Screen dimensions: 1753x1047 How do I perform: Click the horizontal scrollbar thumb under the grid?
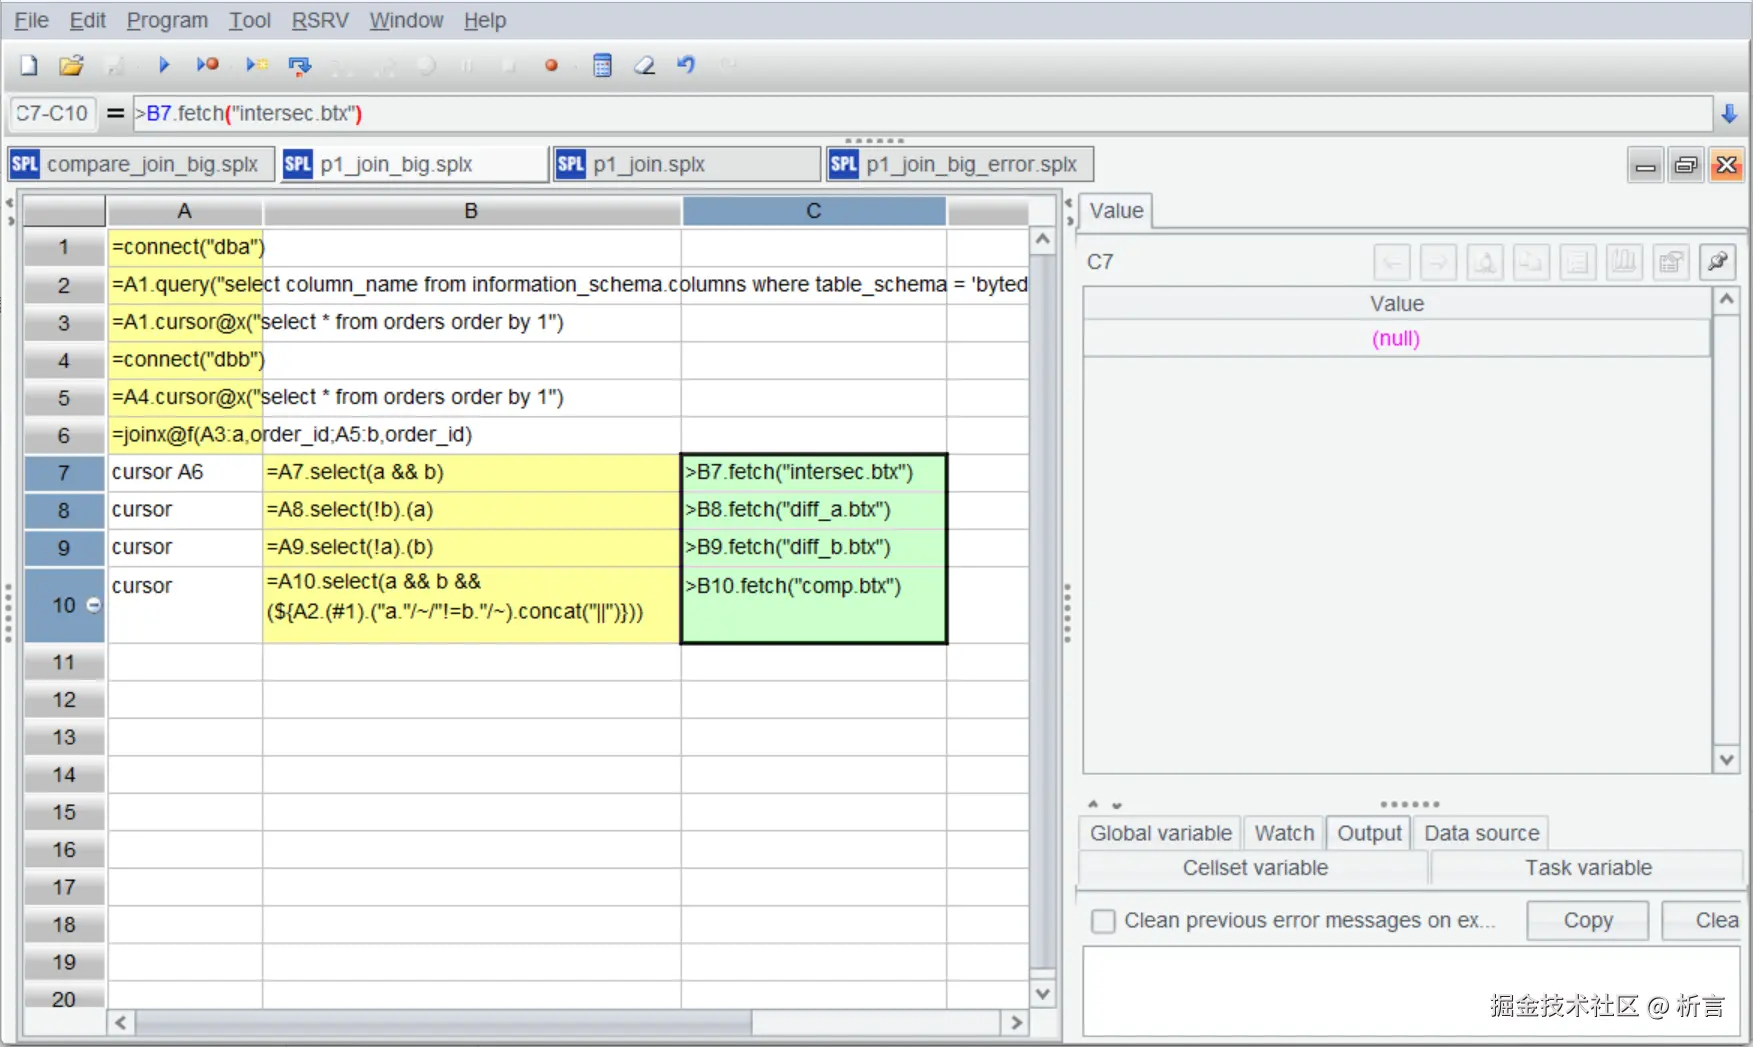point(443,1022)
